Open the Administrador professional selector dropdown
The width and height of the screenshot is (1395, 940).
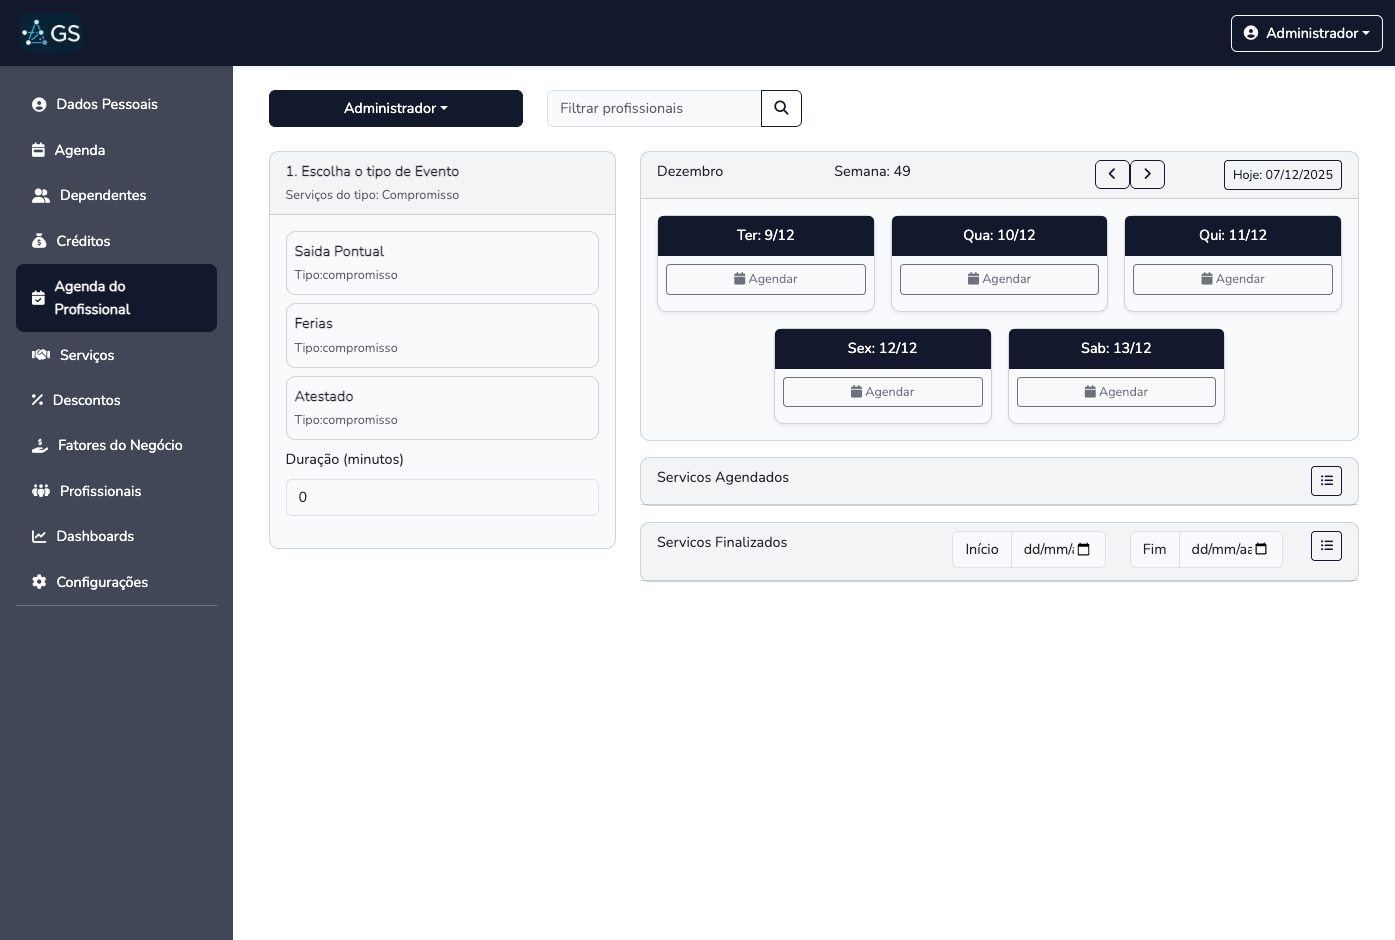(395, 108)
